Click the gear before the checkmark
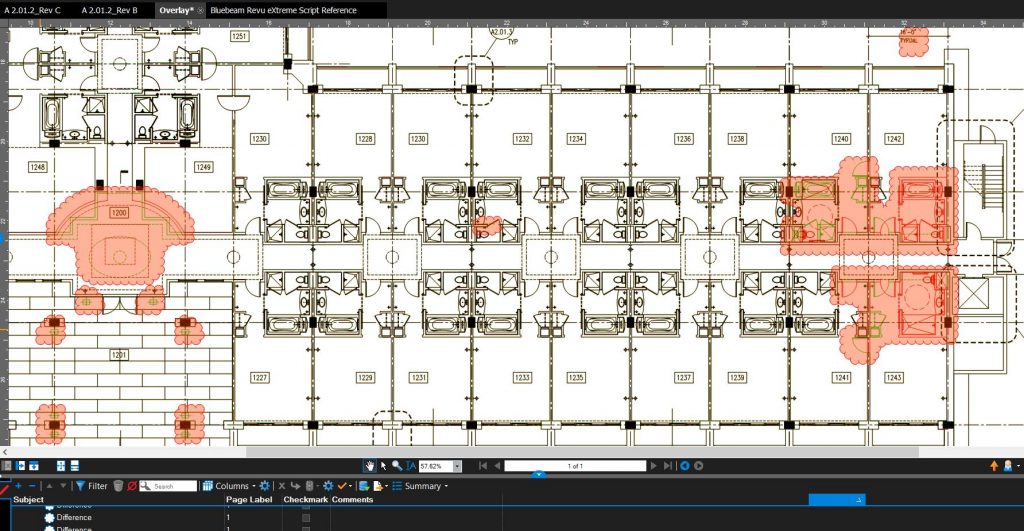The width and height of the screenshot is (1024, 531). pyautogui.click(x=328, y=486)
